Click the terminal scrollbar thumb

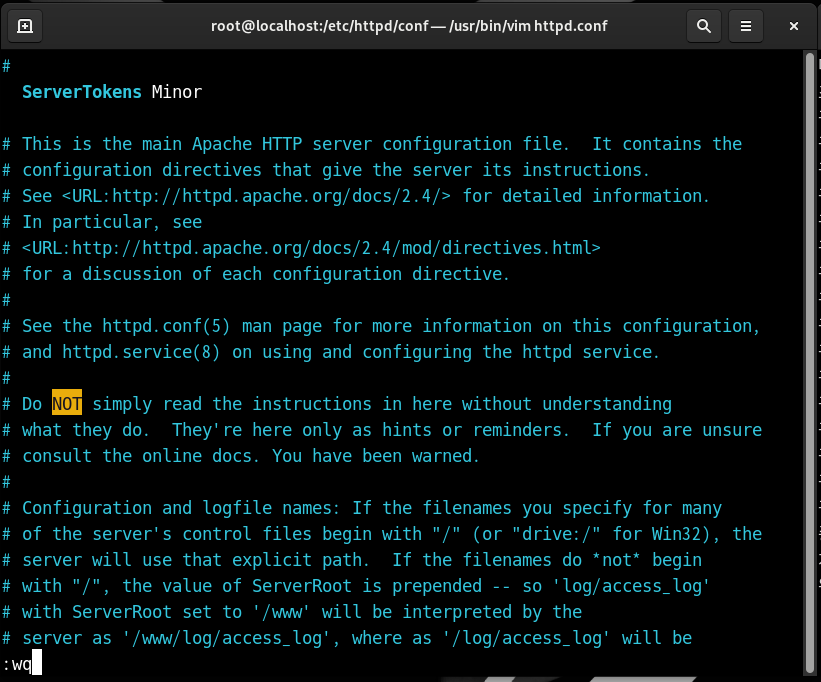click(x=810, y=361)
